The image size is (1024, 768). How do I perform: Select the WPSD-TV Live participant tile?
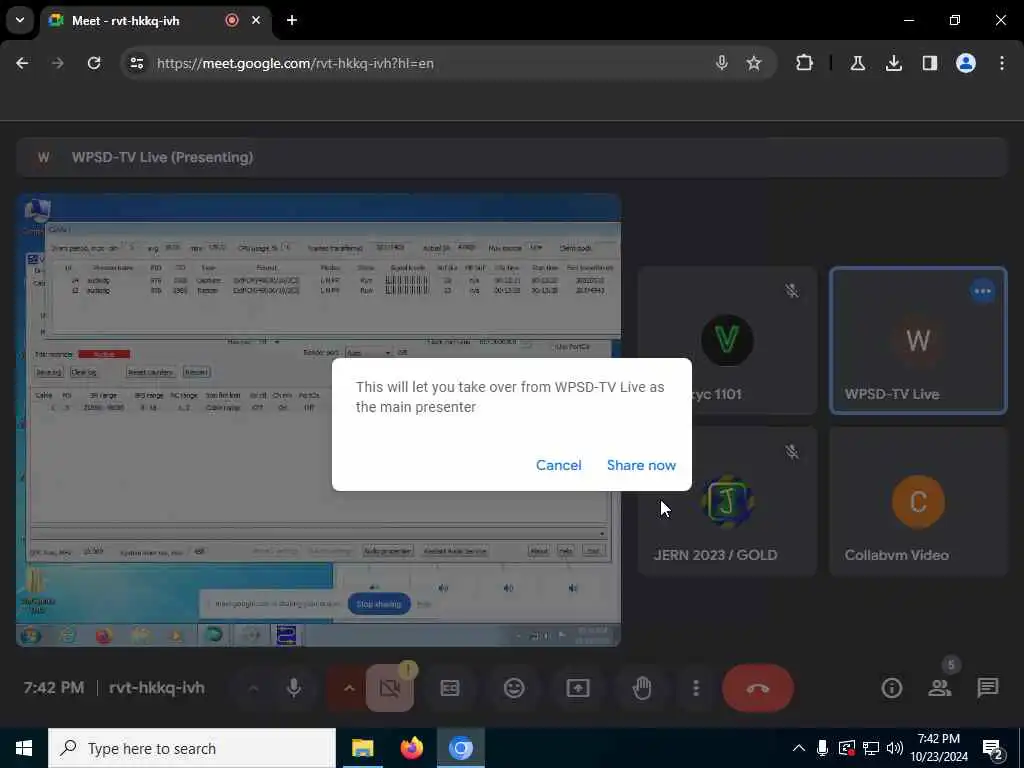918,340
